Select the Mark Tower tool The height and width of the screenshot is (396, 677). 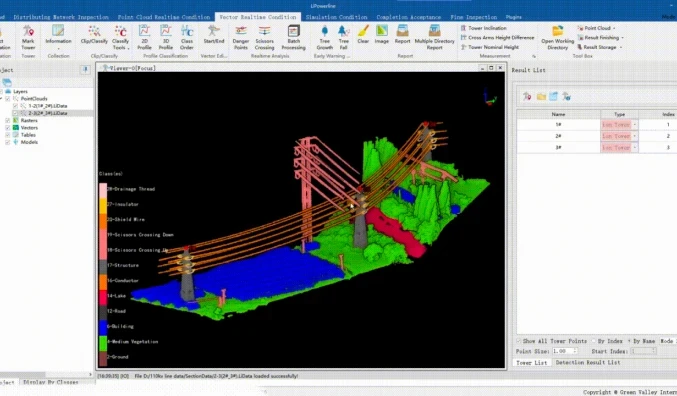28,37
